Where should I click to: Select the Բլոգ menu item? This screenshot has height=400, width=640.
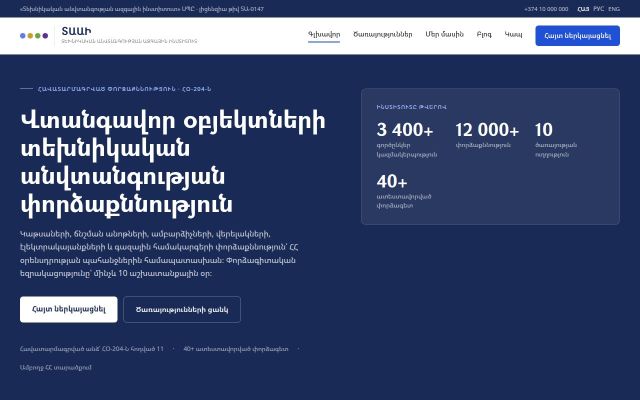484,35
